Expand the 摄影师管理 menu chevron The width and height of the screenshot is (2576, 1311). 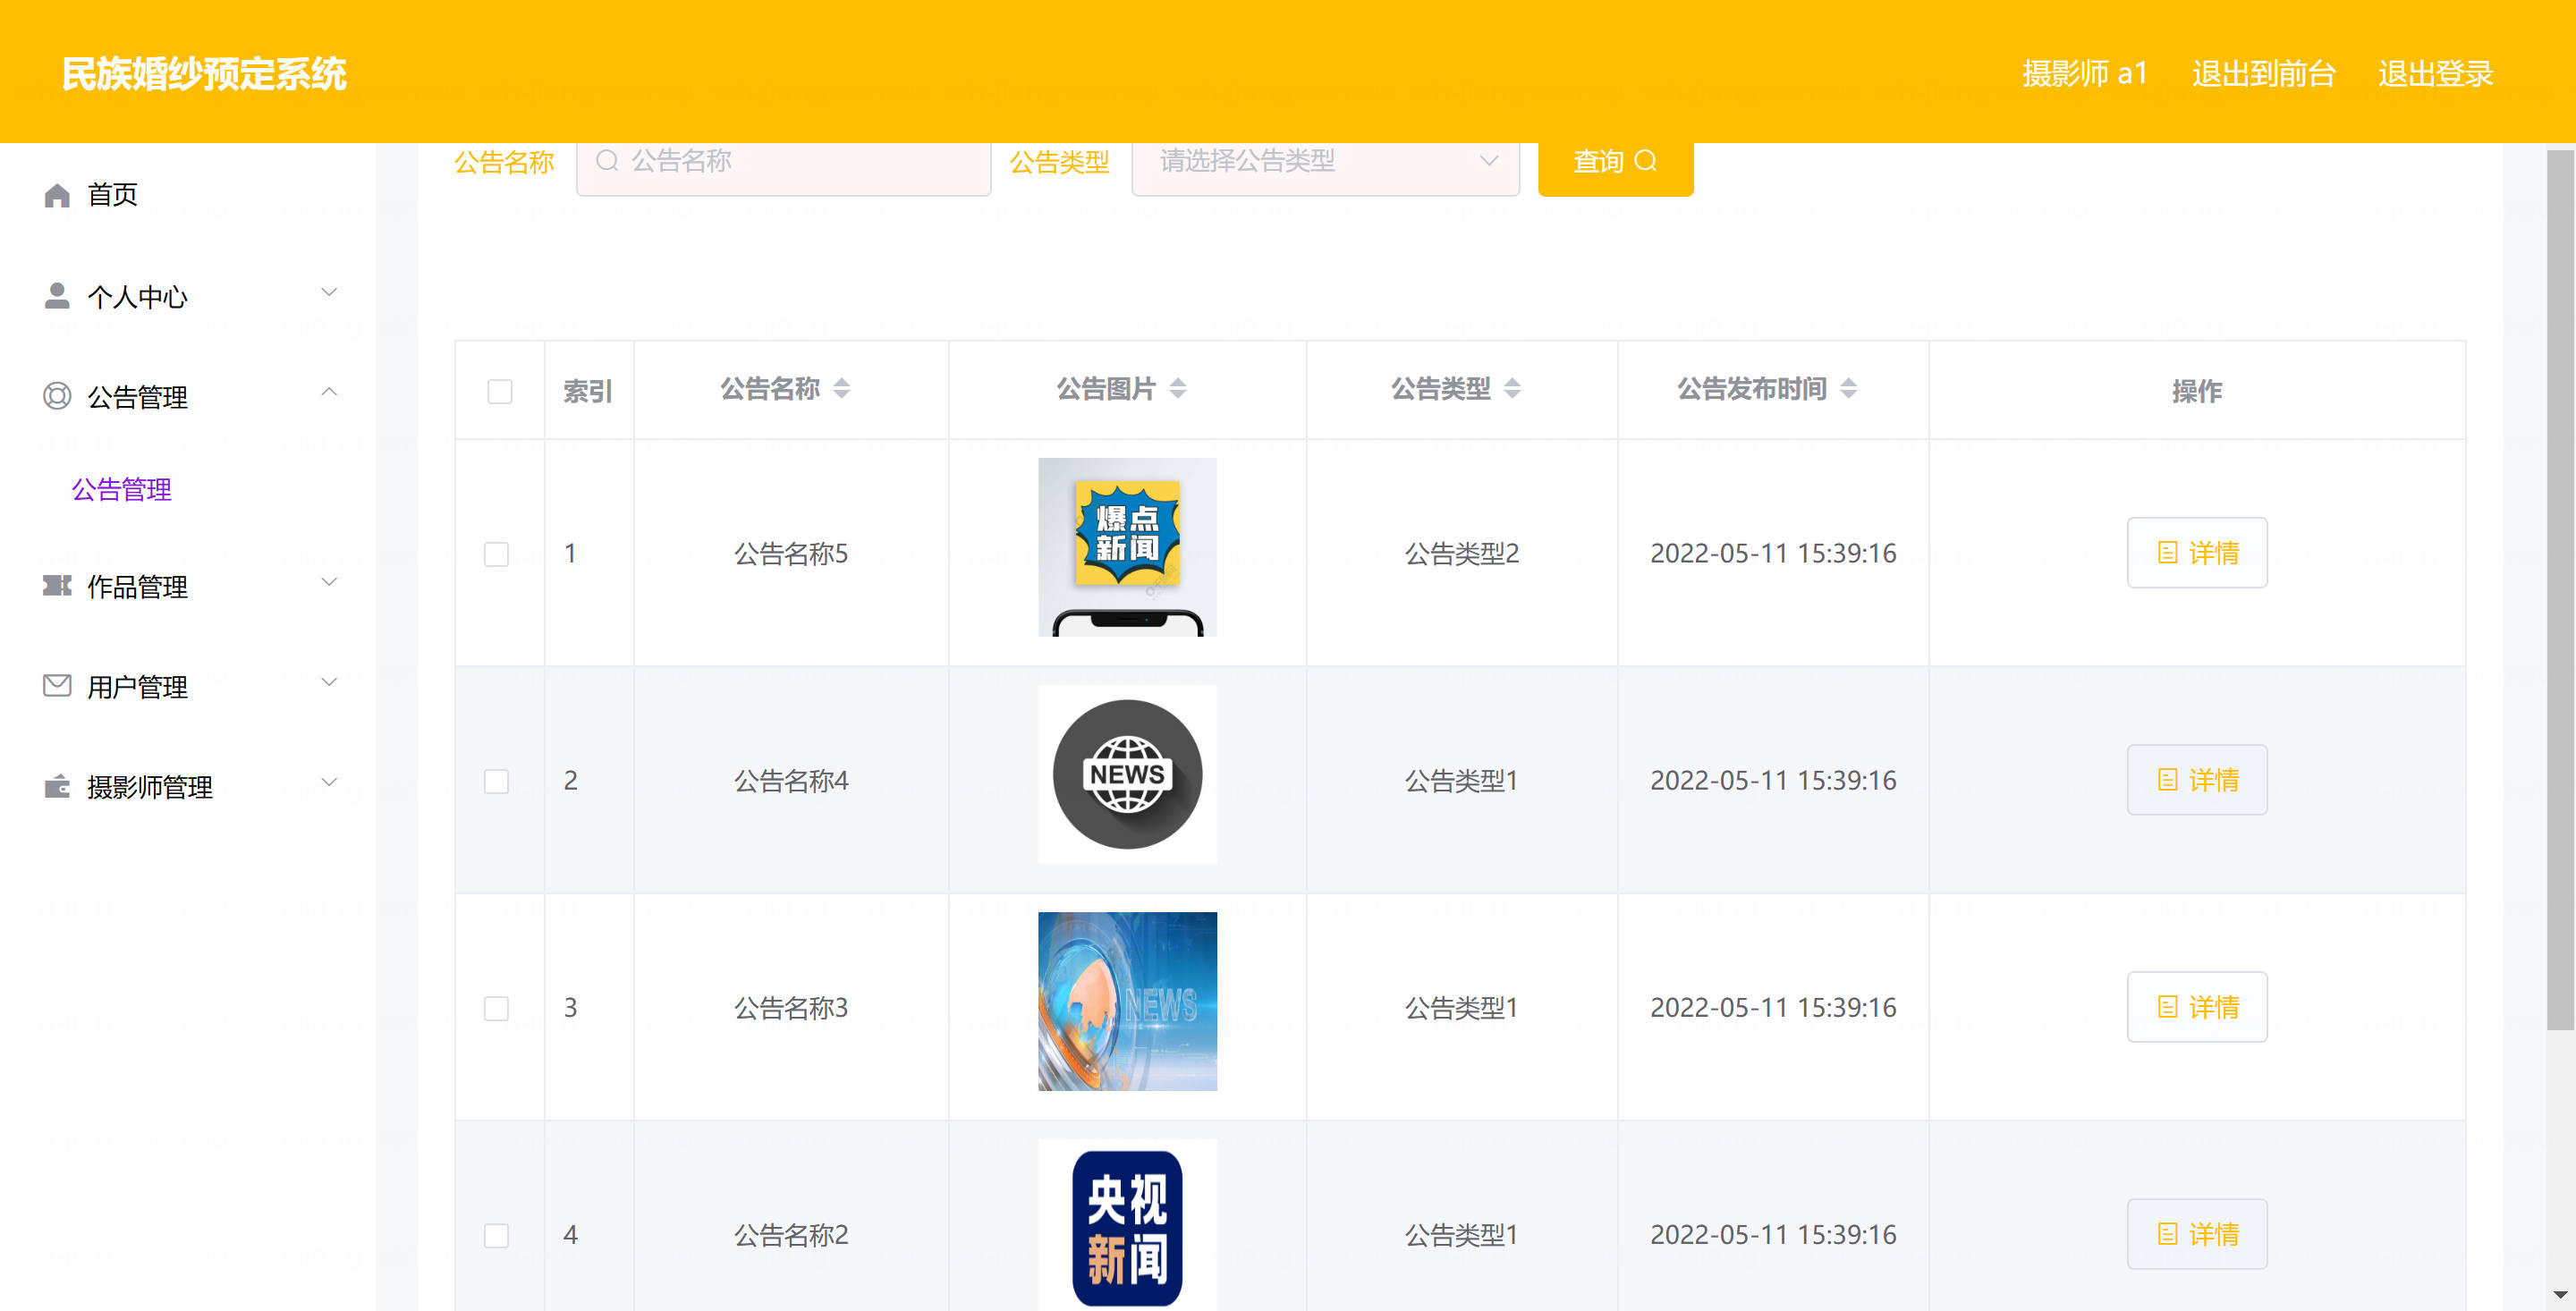click(329, 782)
